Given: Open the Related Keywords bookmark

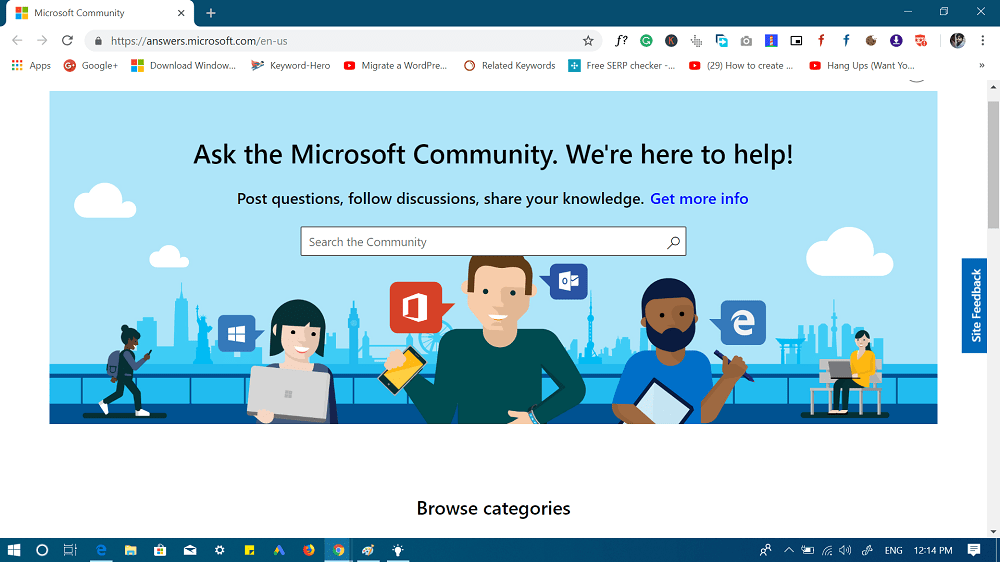Looking at the screenshot, I should click(x=510, y=65).
